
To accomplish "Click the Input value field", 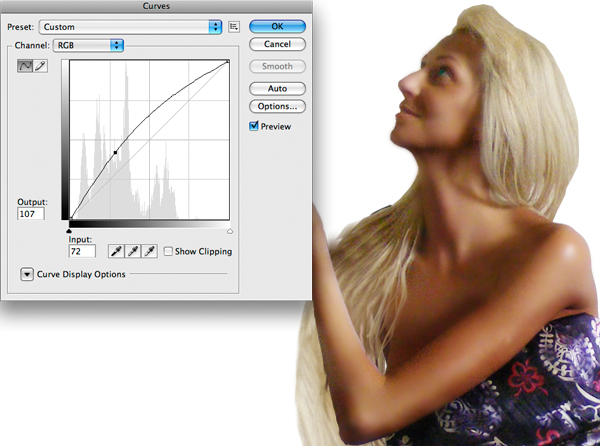I will pos(82,251).
